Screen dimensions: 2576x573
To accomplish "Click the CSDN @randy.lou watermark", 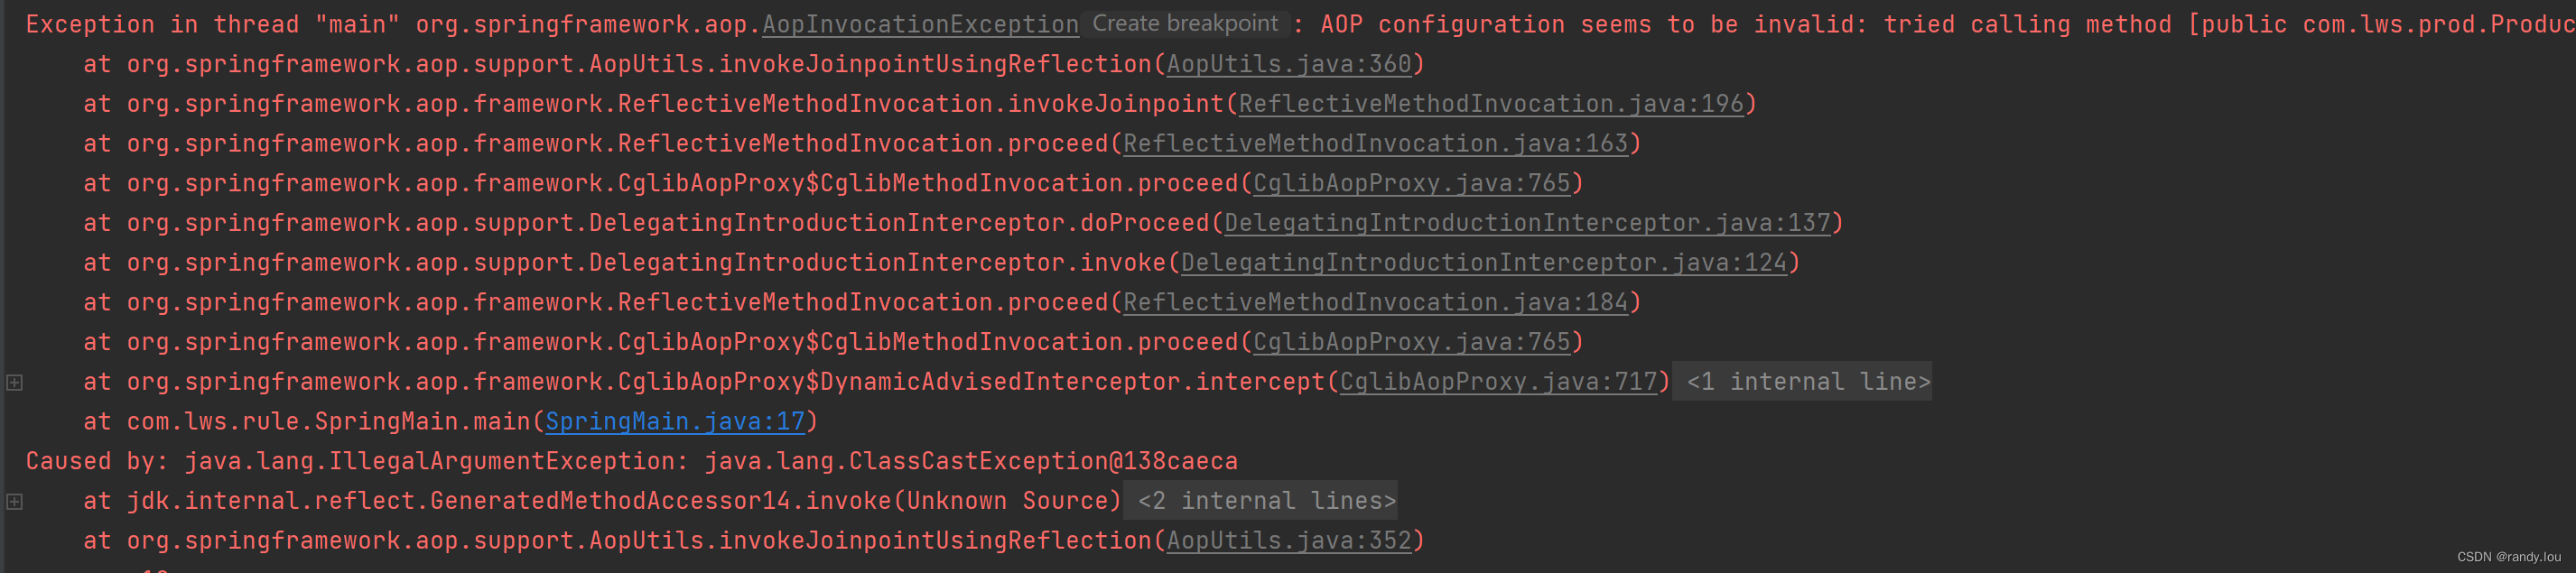I will coord(2509,557).
